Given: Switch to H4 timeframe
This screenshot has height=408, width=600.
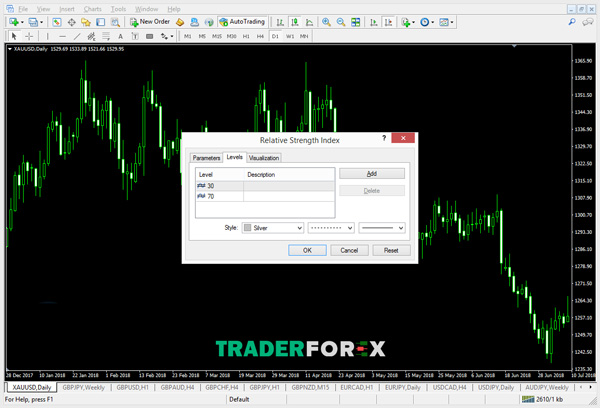Looking at the screenshot, I should 260,36.
